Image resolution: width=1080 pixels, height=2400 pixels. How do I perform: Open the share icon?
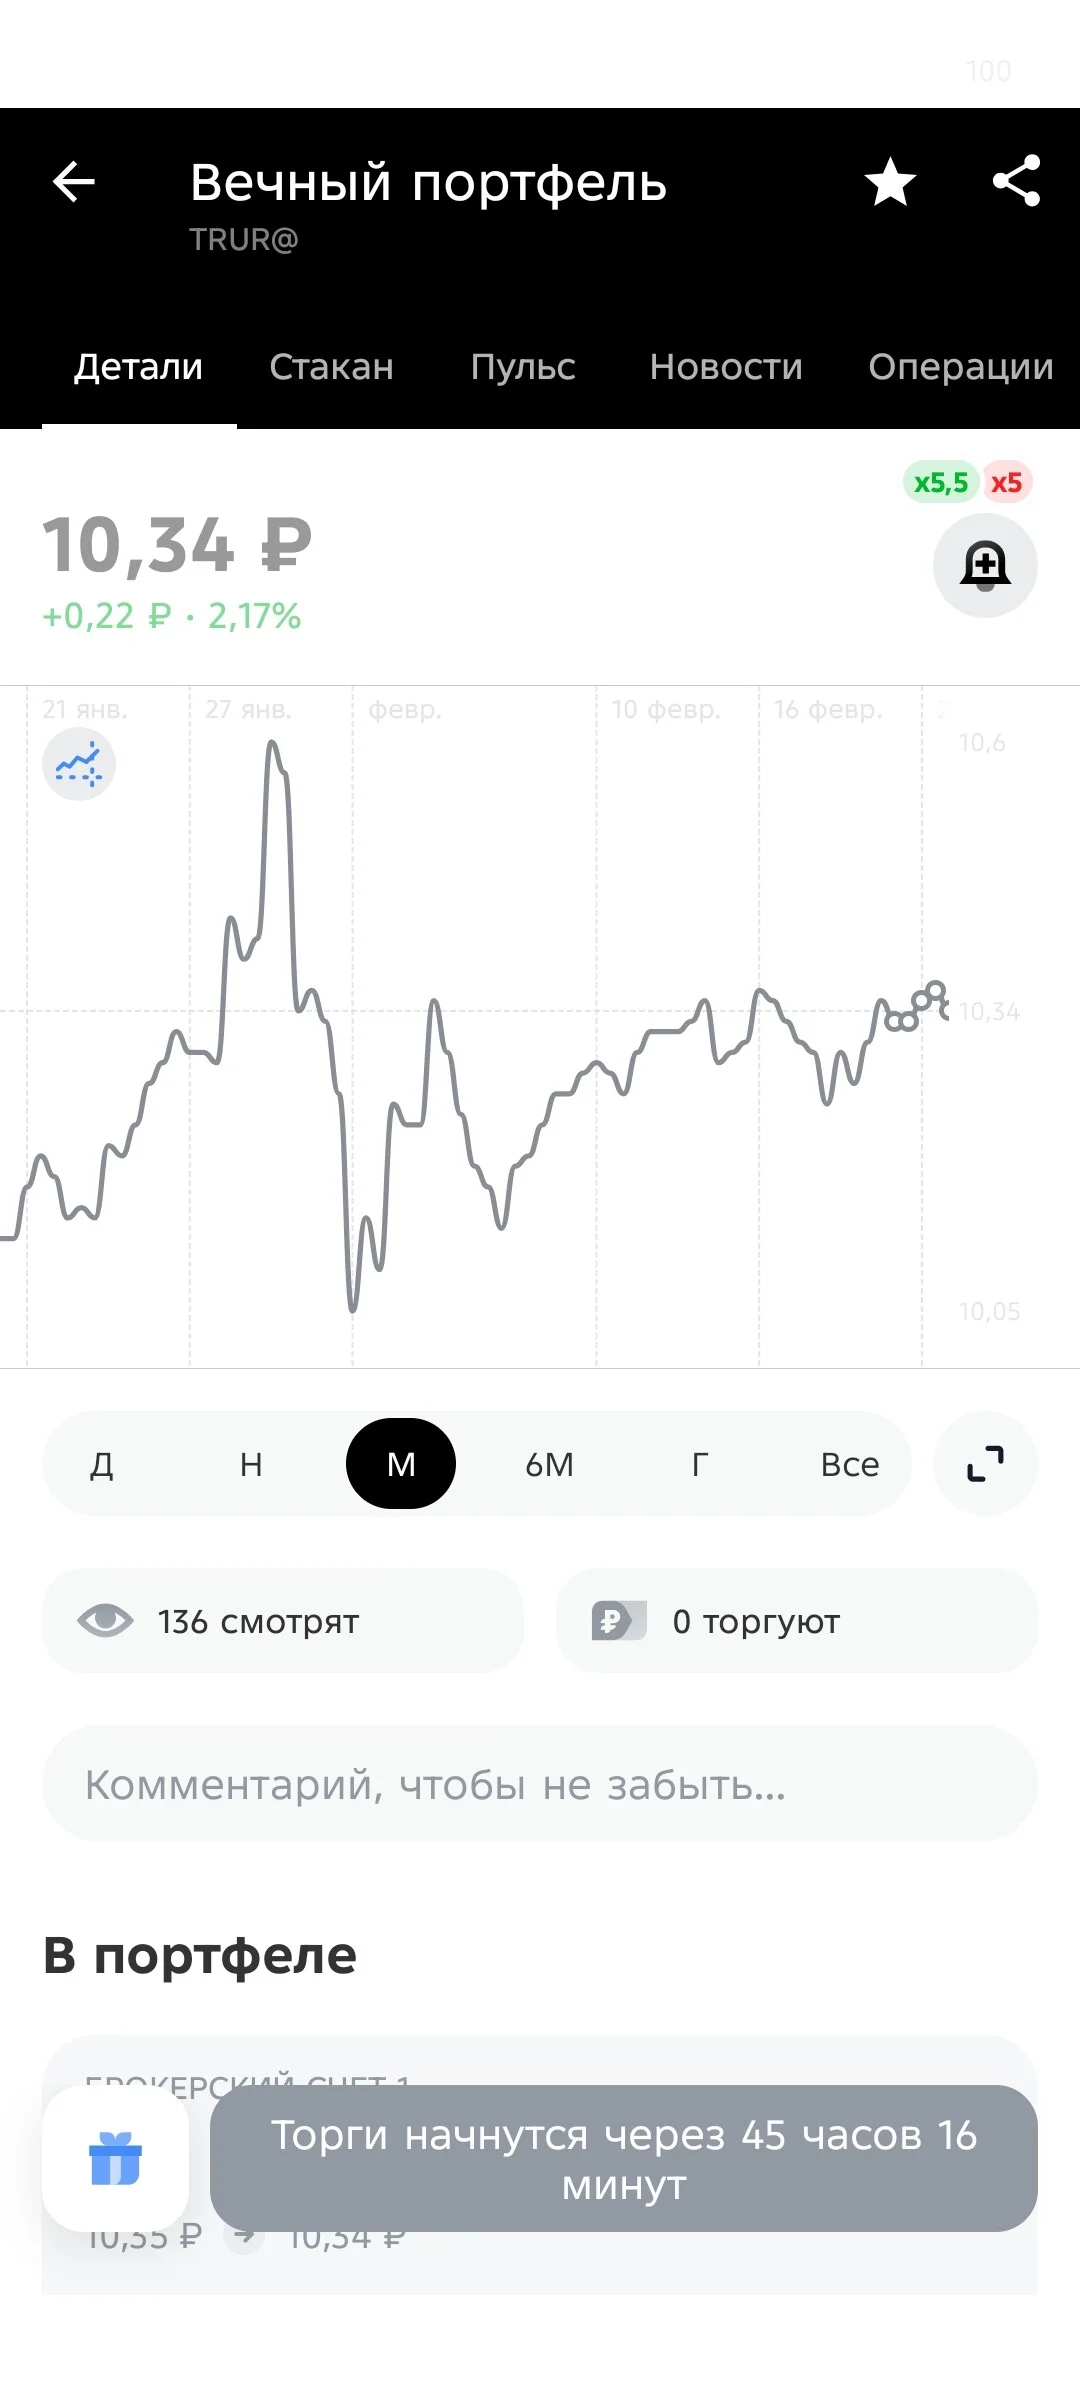point(1016,181)
